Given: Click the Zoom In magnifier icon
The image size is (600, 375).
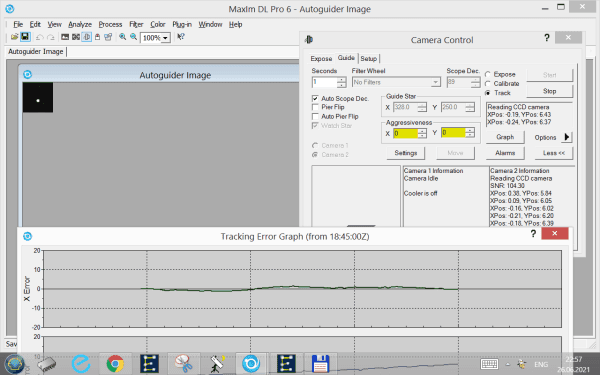Looking at the screenshot, I should (122, 37).
